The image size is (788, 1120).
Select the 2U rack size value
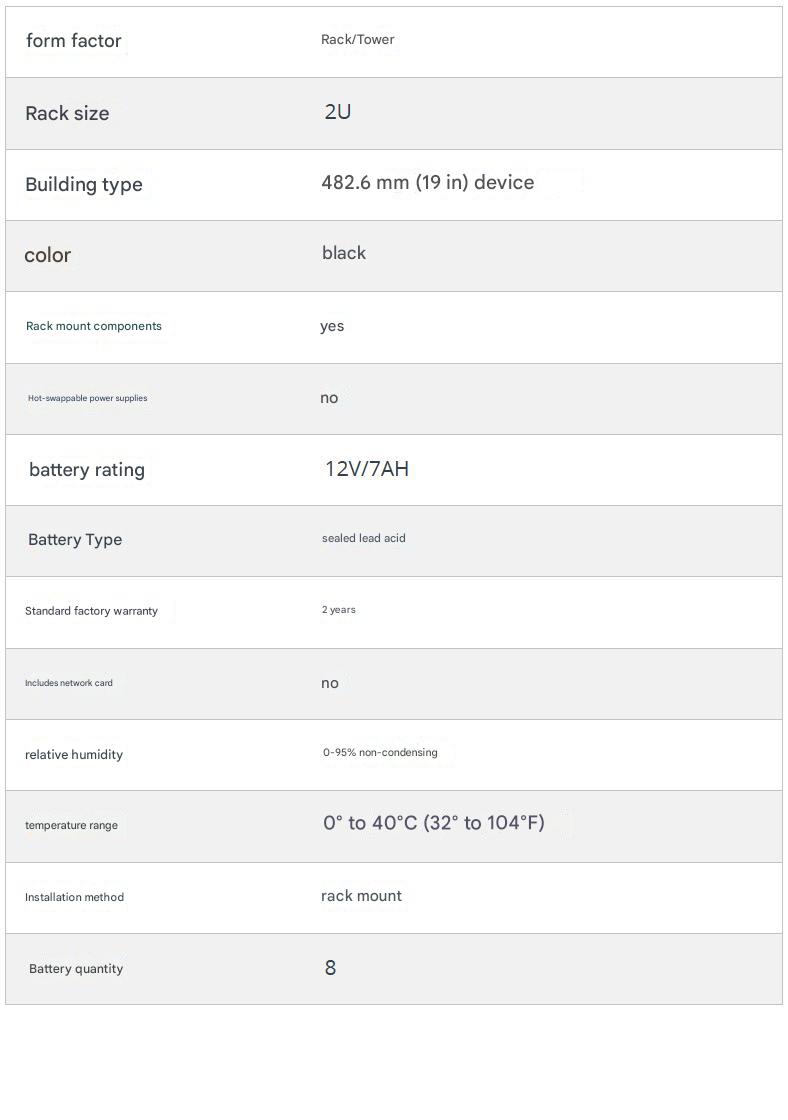(x=337, y=112)
